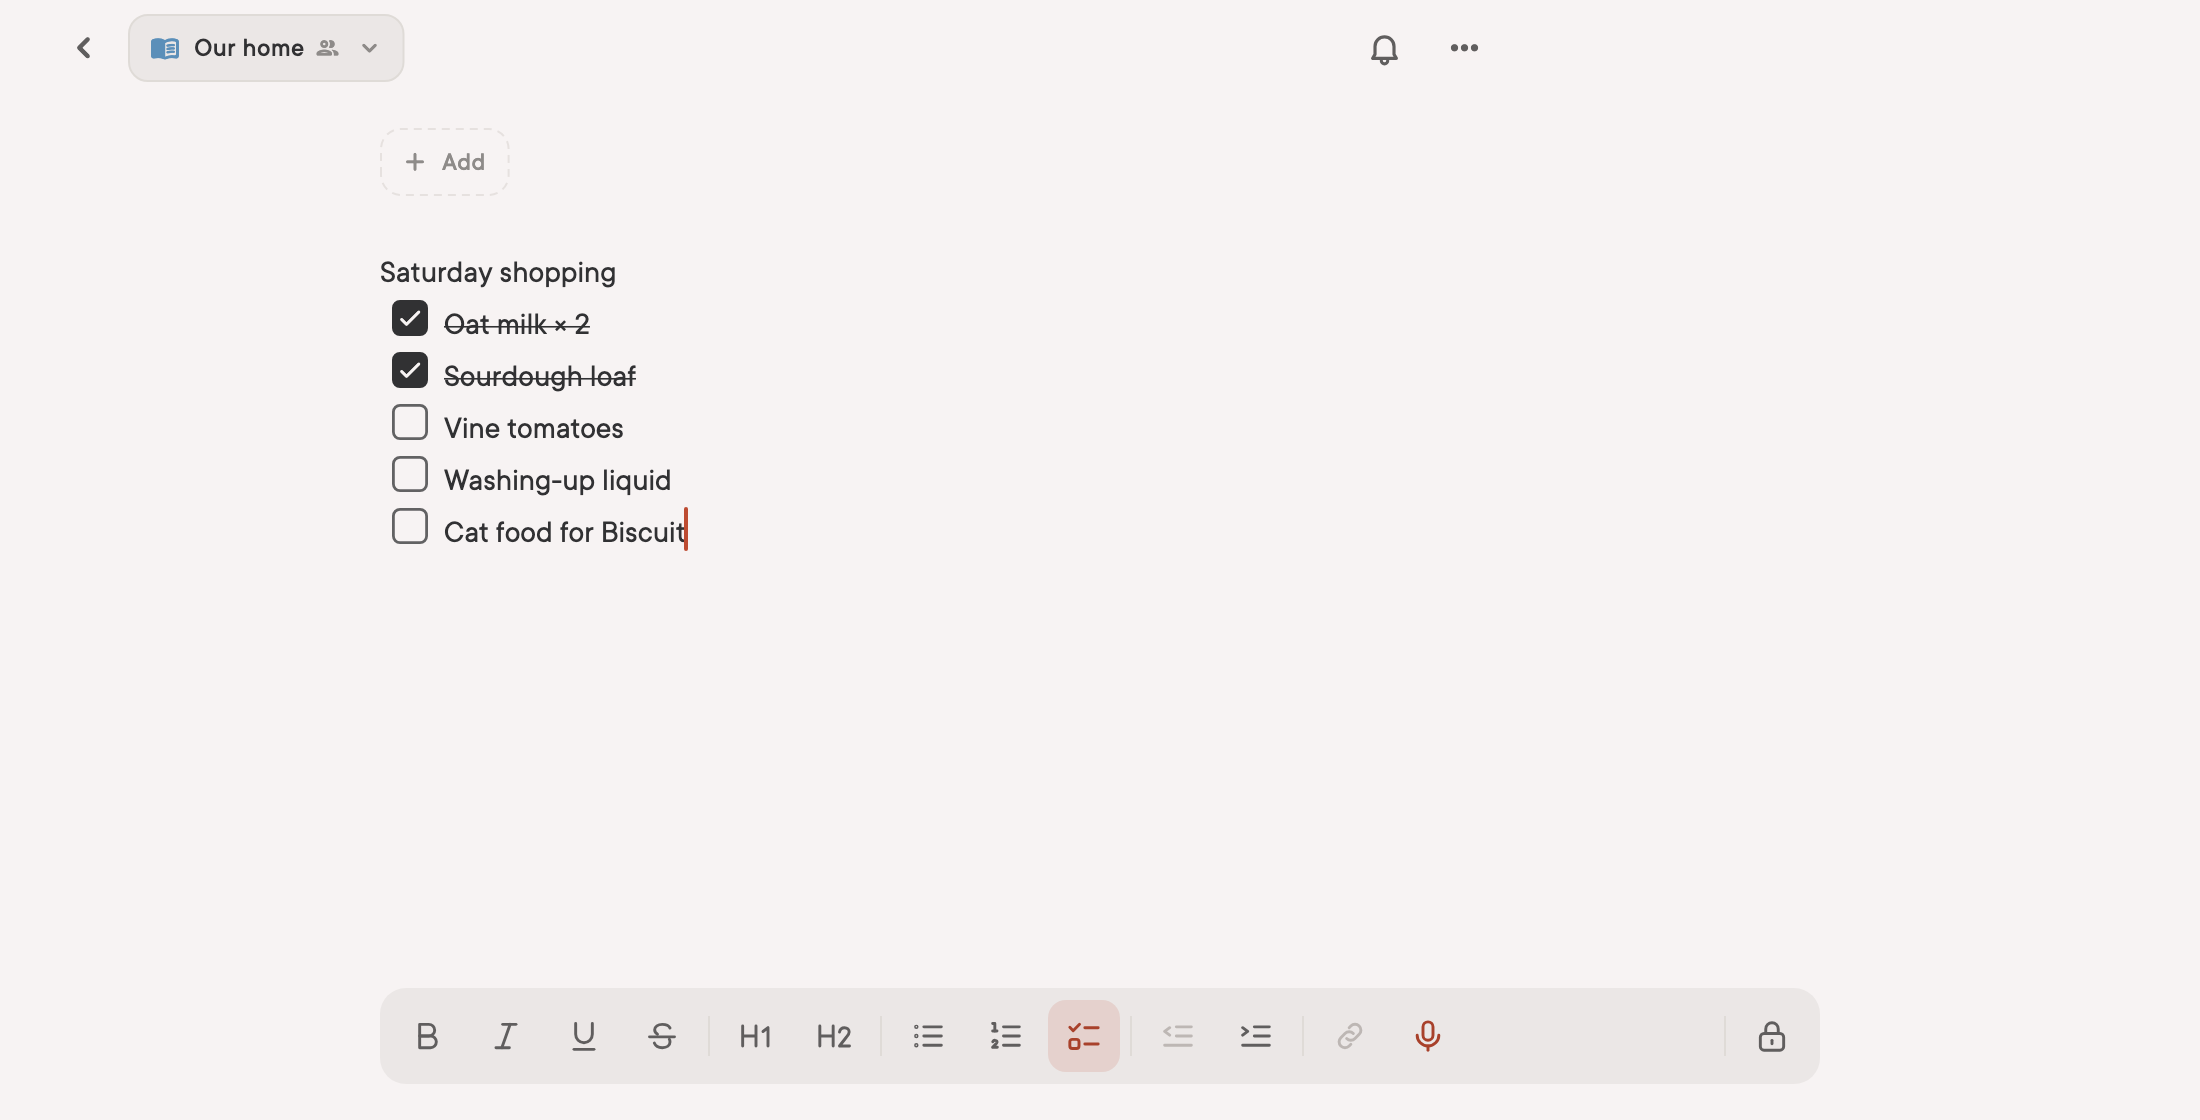This screenshot has width=2200, height=1120.
Task: Apply italic formatting
Action: click(505, 1036)
